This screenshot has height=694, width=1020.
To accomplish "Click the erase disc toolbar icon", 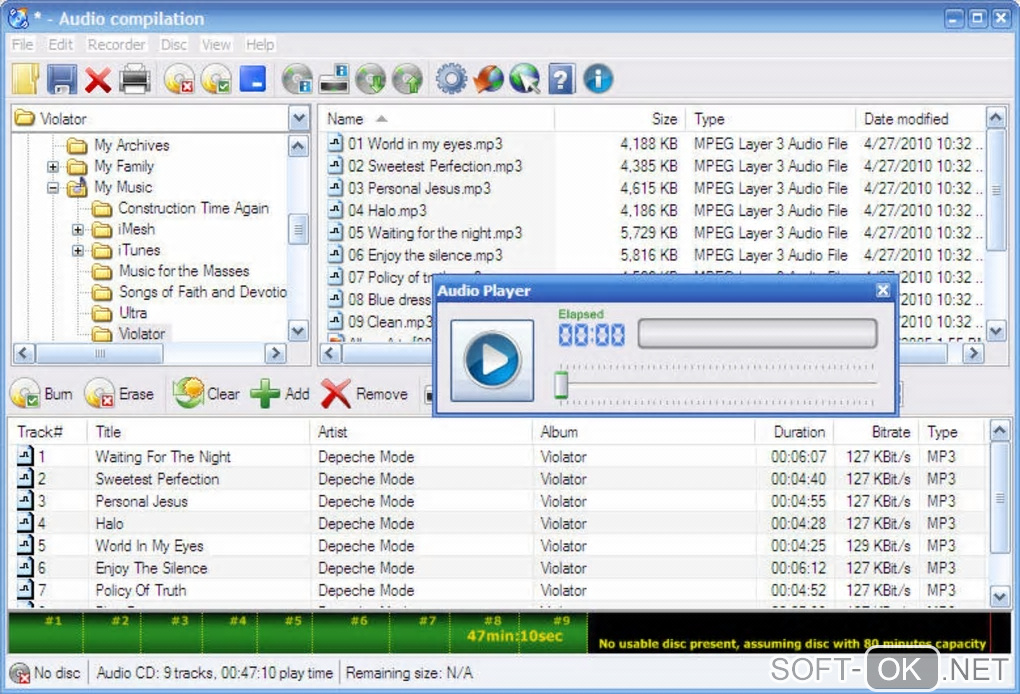I will pyautogui.click(x=179, y=79).
